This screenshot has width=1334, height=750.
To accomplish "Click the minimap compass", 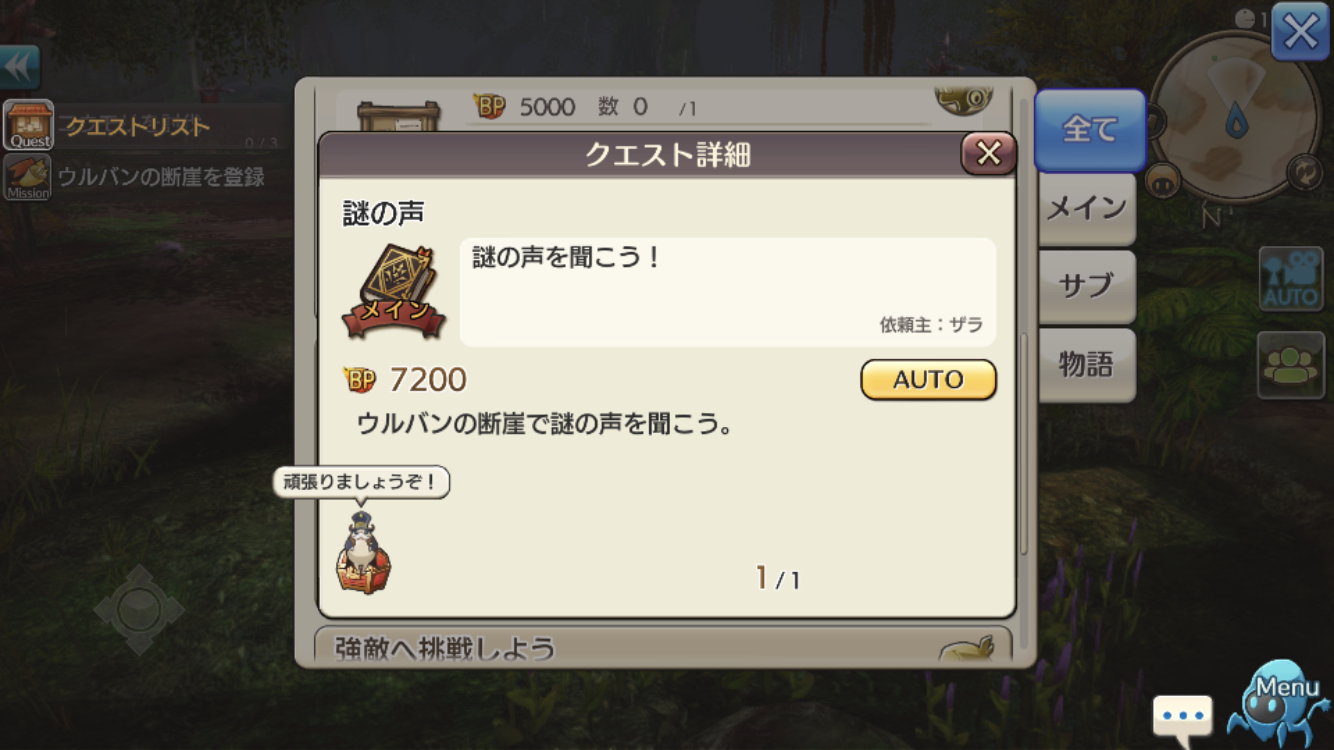I will pyautogui.click(x=1235, y=117).
